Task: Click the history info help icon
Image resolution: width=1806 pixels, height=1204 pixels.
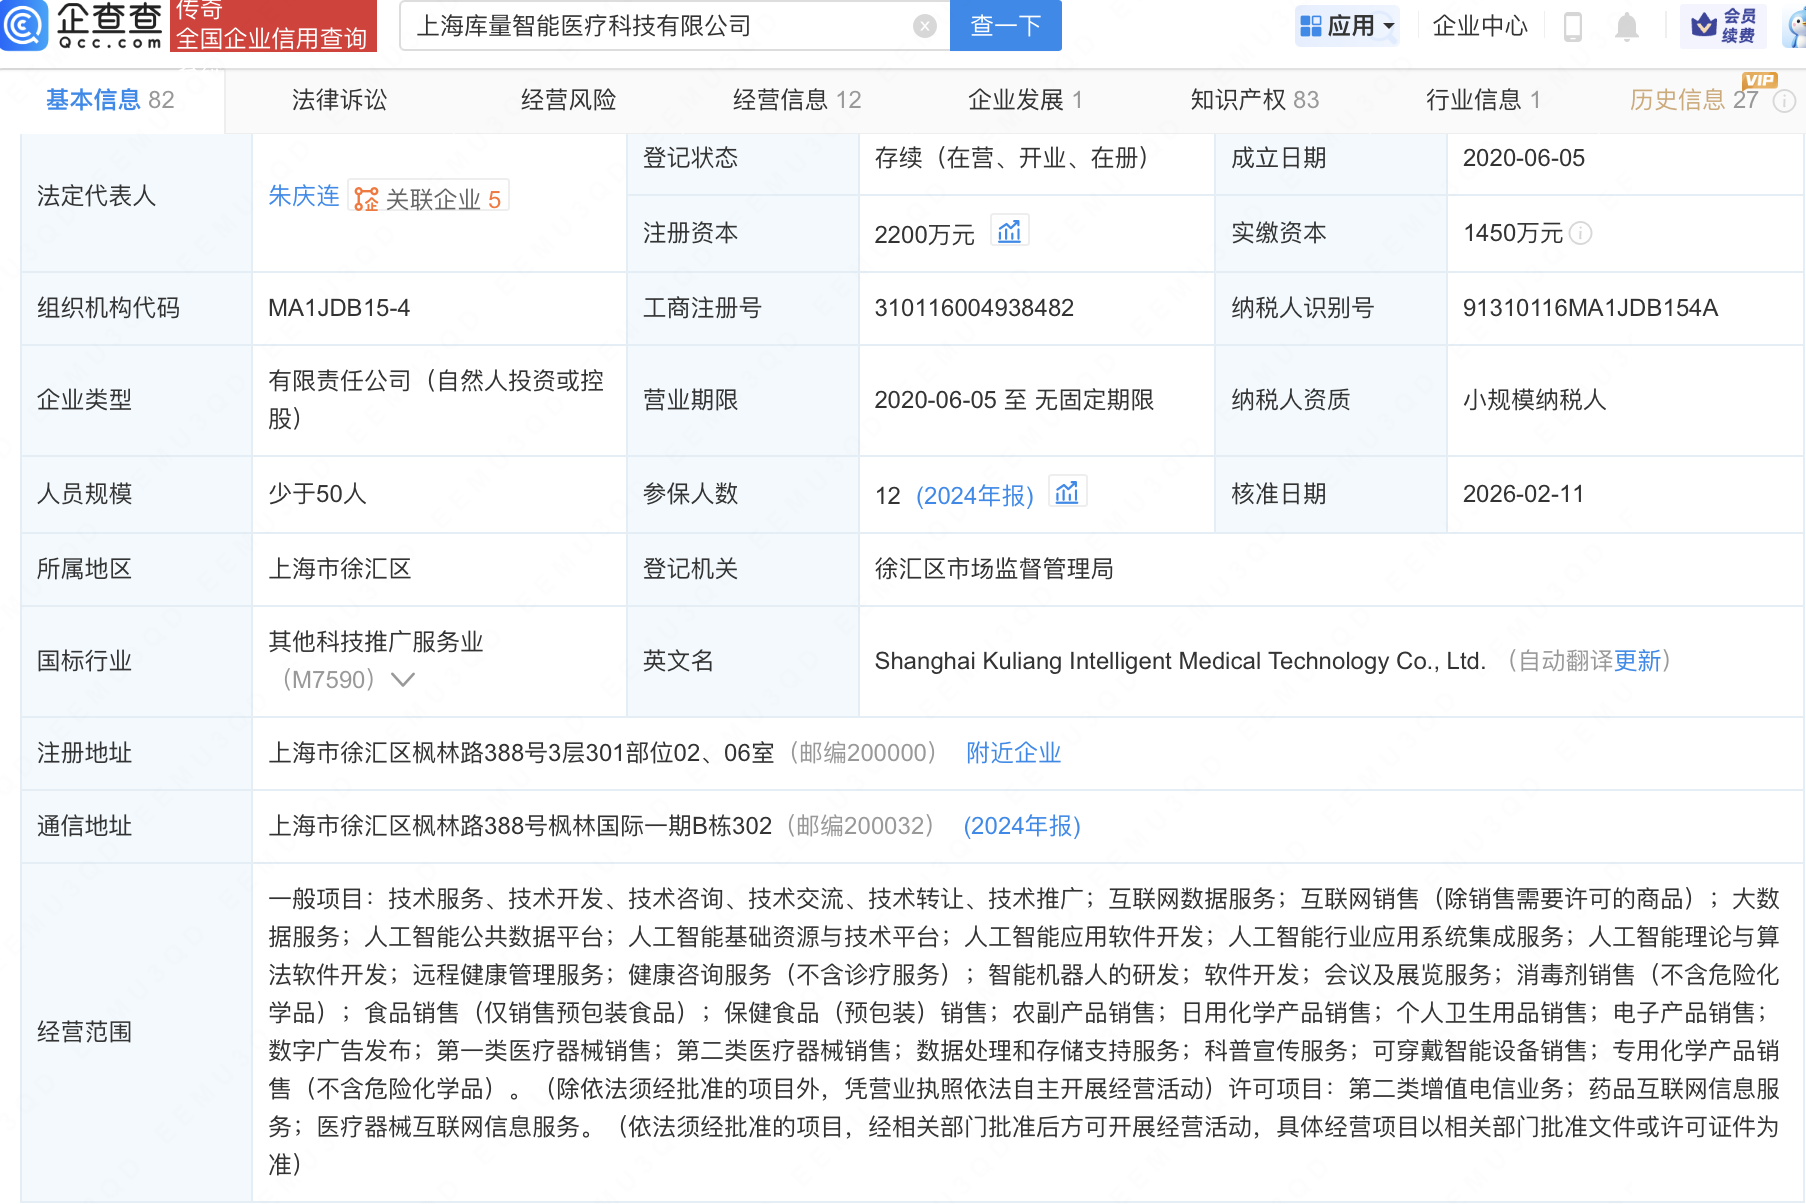Action: (x=1785, y=101)
